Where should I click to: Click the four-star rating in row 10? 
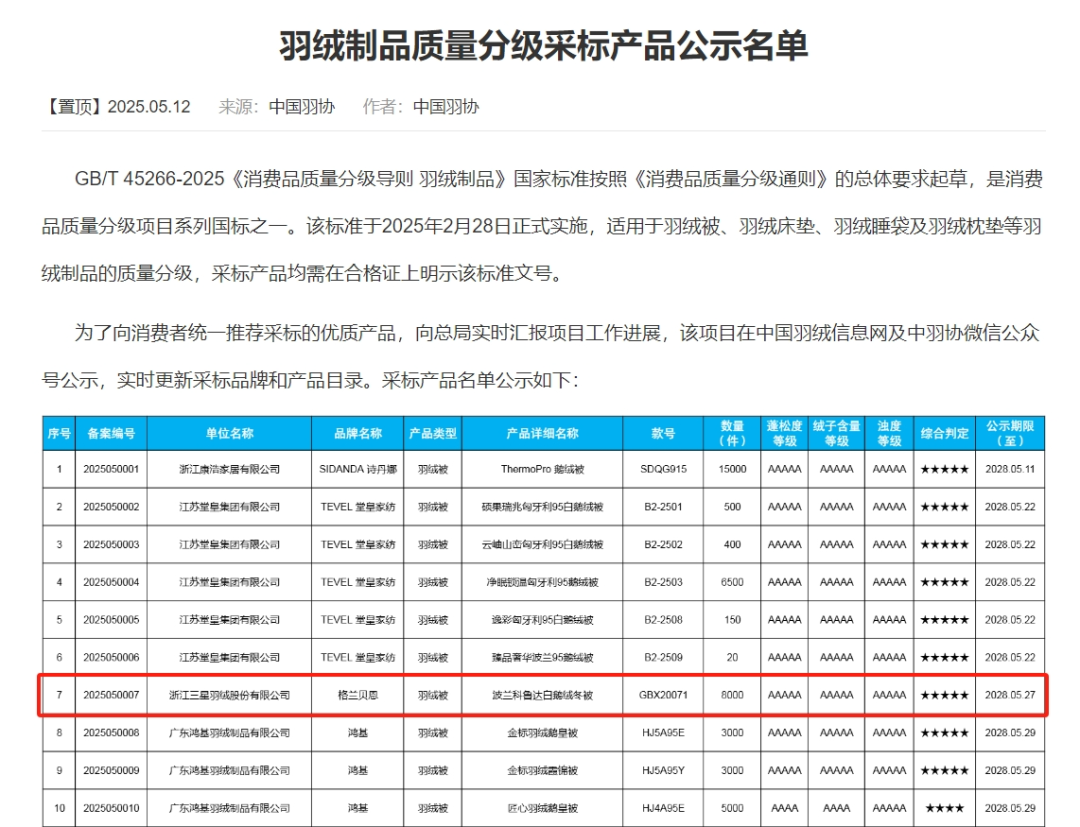tap(944, 808)
